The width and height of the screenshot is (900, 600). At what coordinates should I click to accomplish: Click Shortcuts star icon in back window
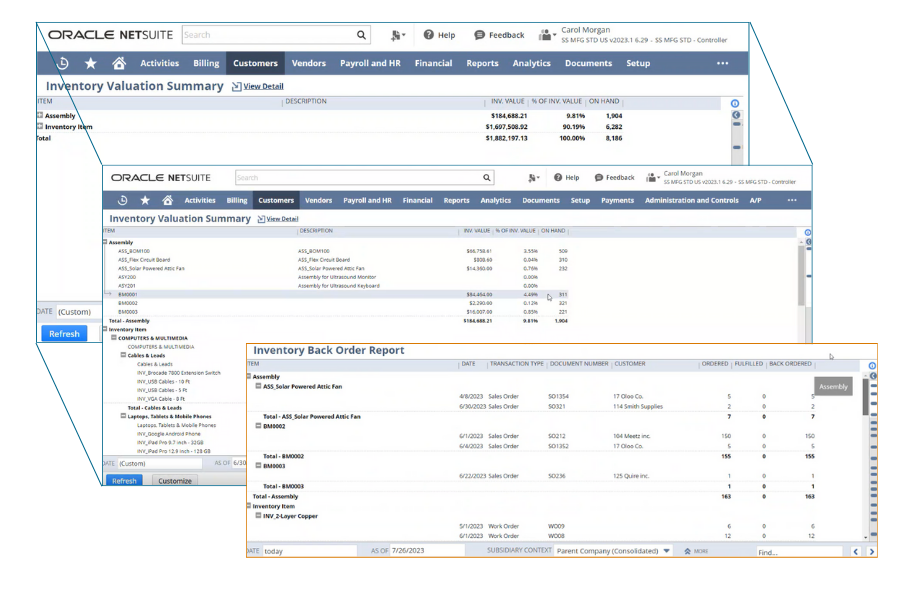(91, 63)
